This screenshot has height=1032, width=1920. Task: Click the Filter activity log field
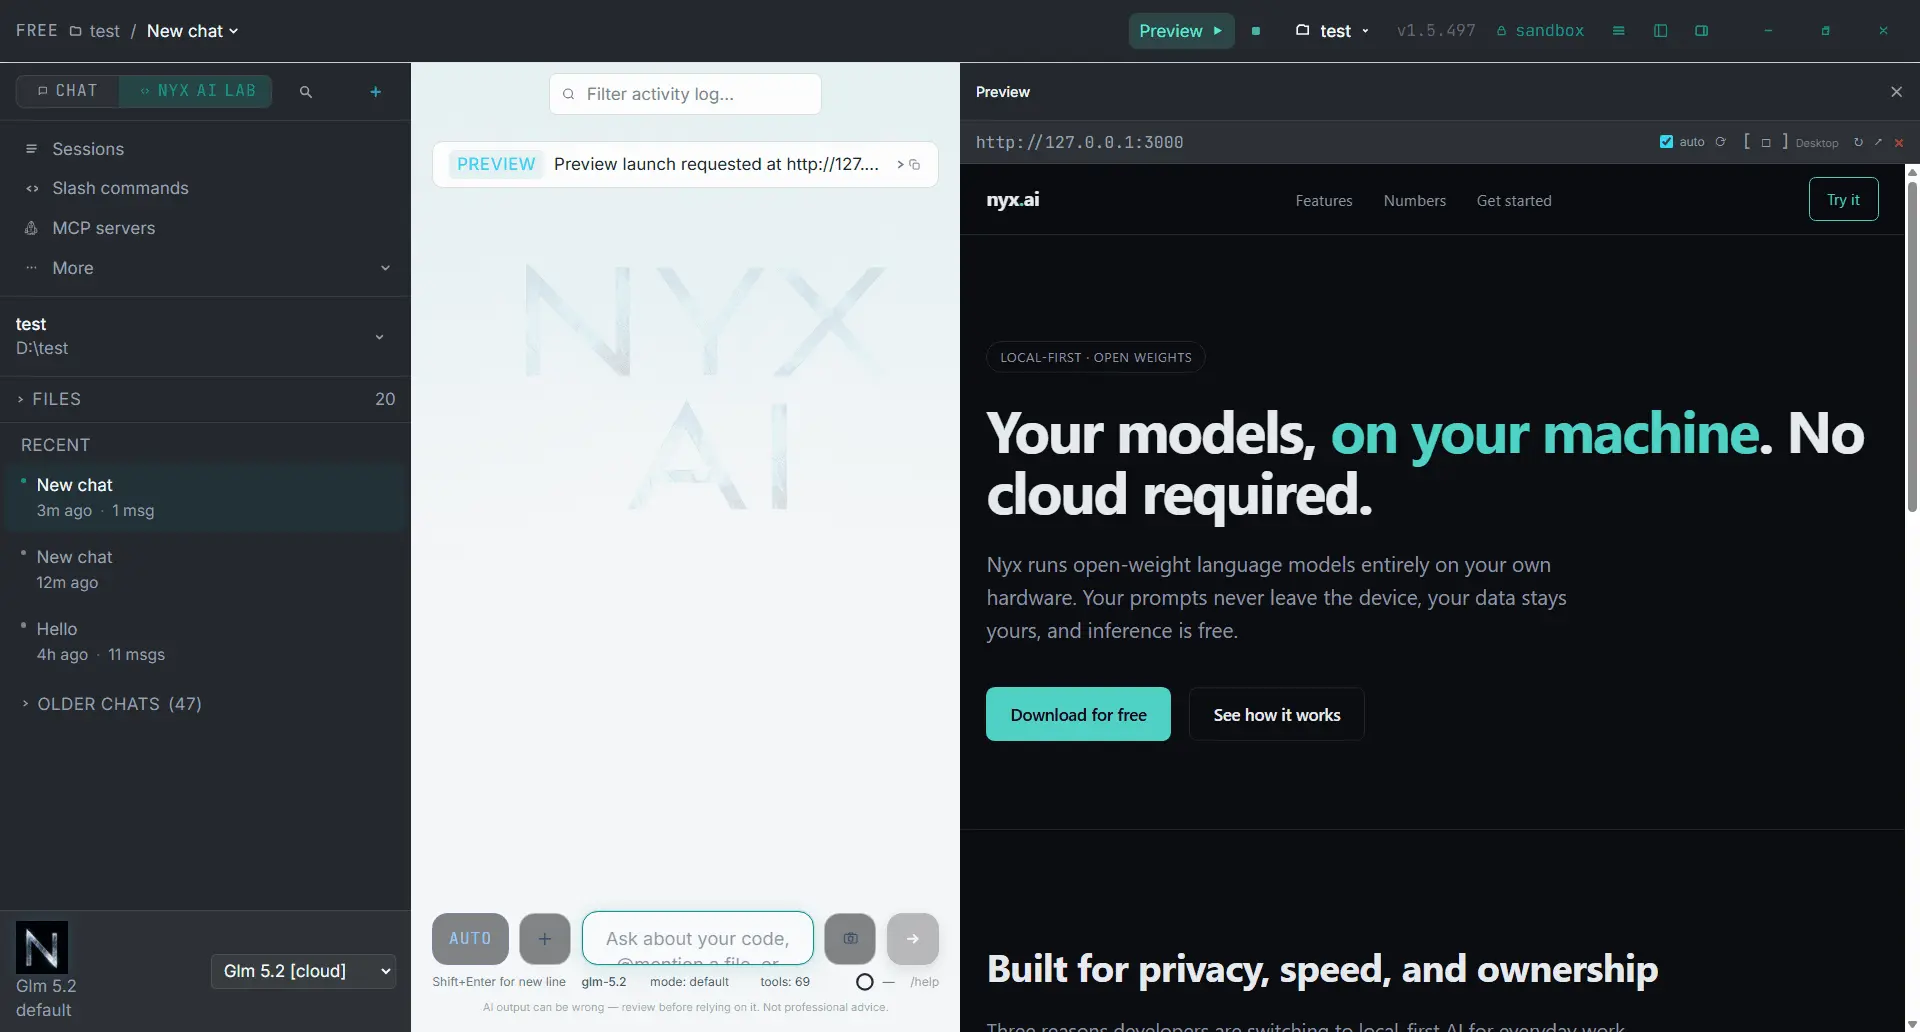(x=685, y=94)
